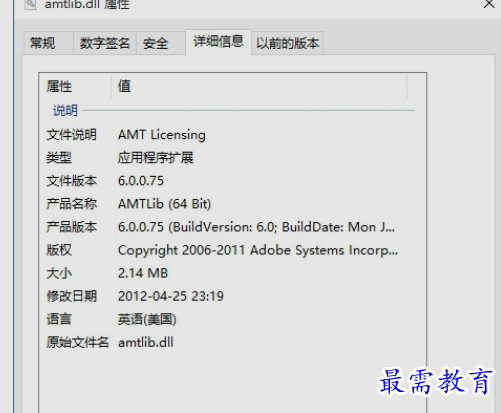Click the value AMT Licensing
501x413 pixels.
coord(162,135)
